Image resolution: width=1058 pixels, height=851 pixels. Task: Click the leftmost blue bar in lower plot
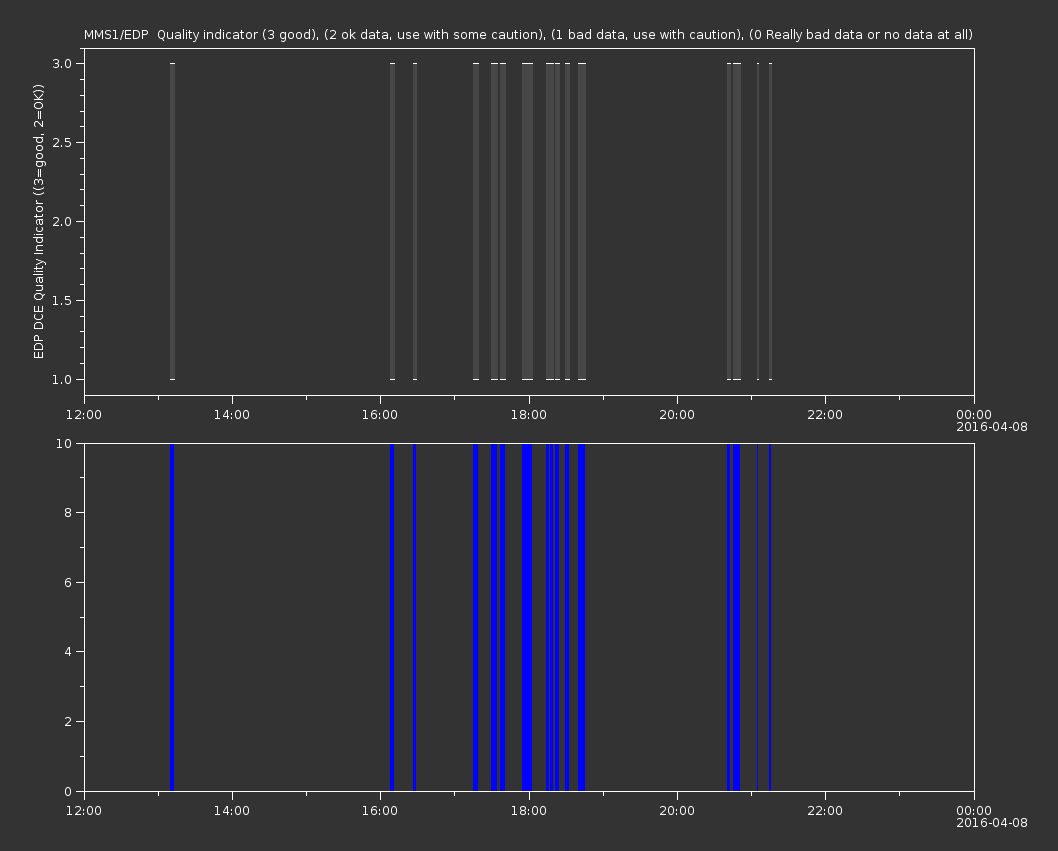172,617
